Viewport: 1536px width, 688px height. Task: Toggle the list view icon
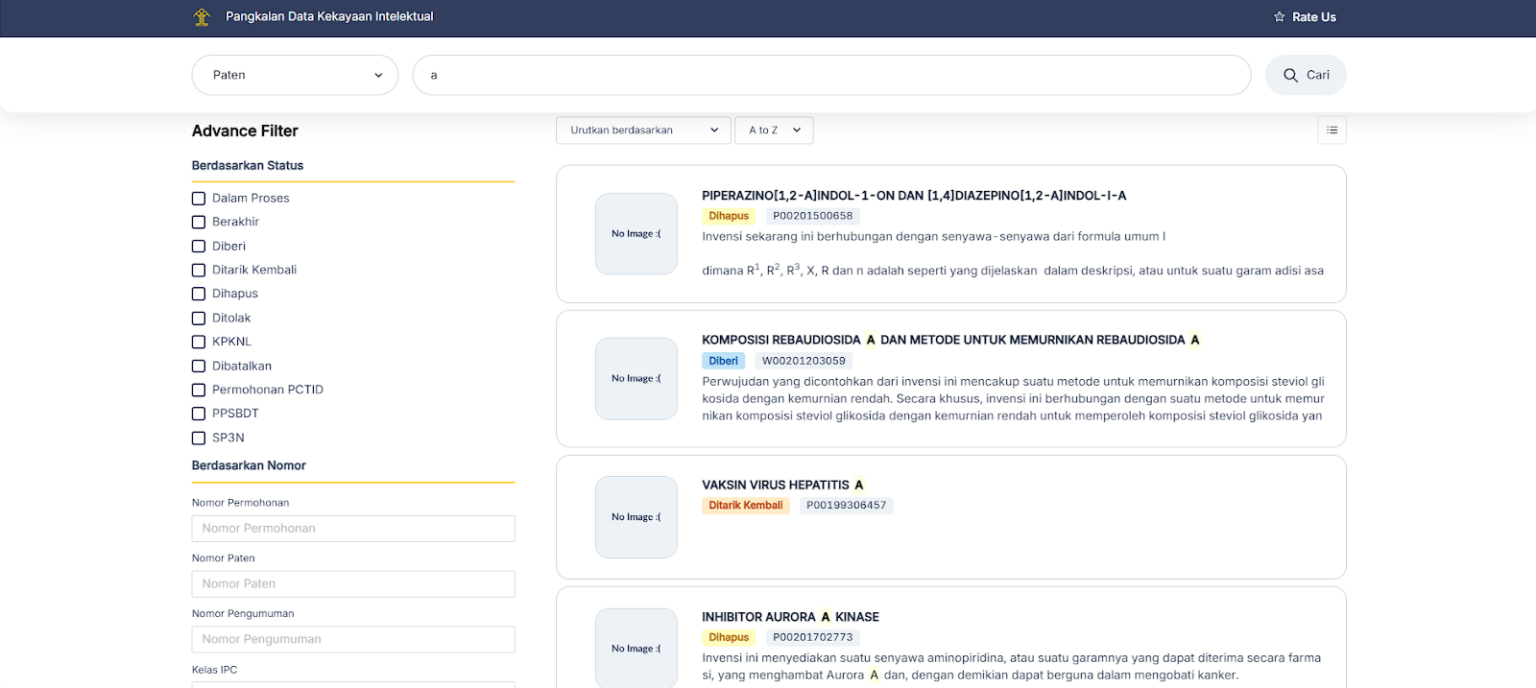tap(1331, 130)
